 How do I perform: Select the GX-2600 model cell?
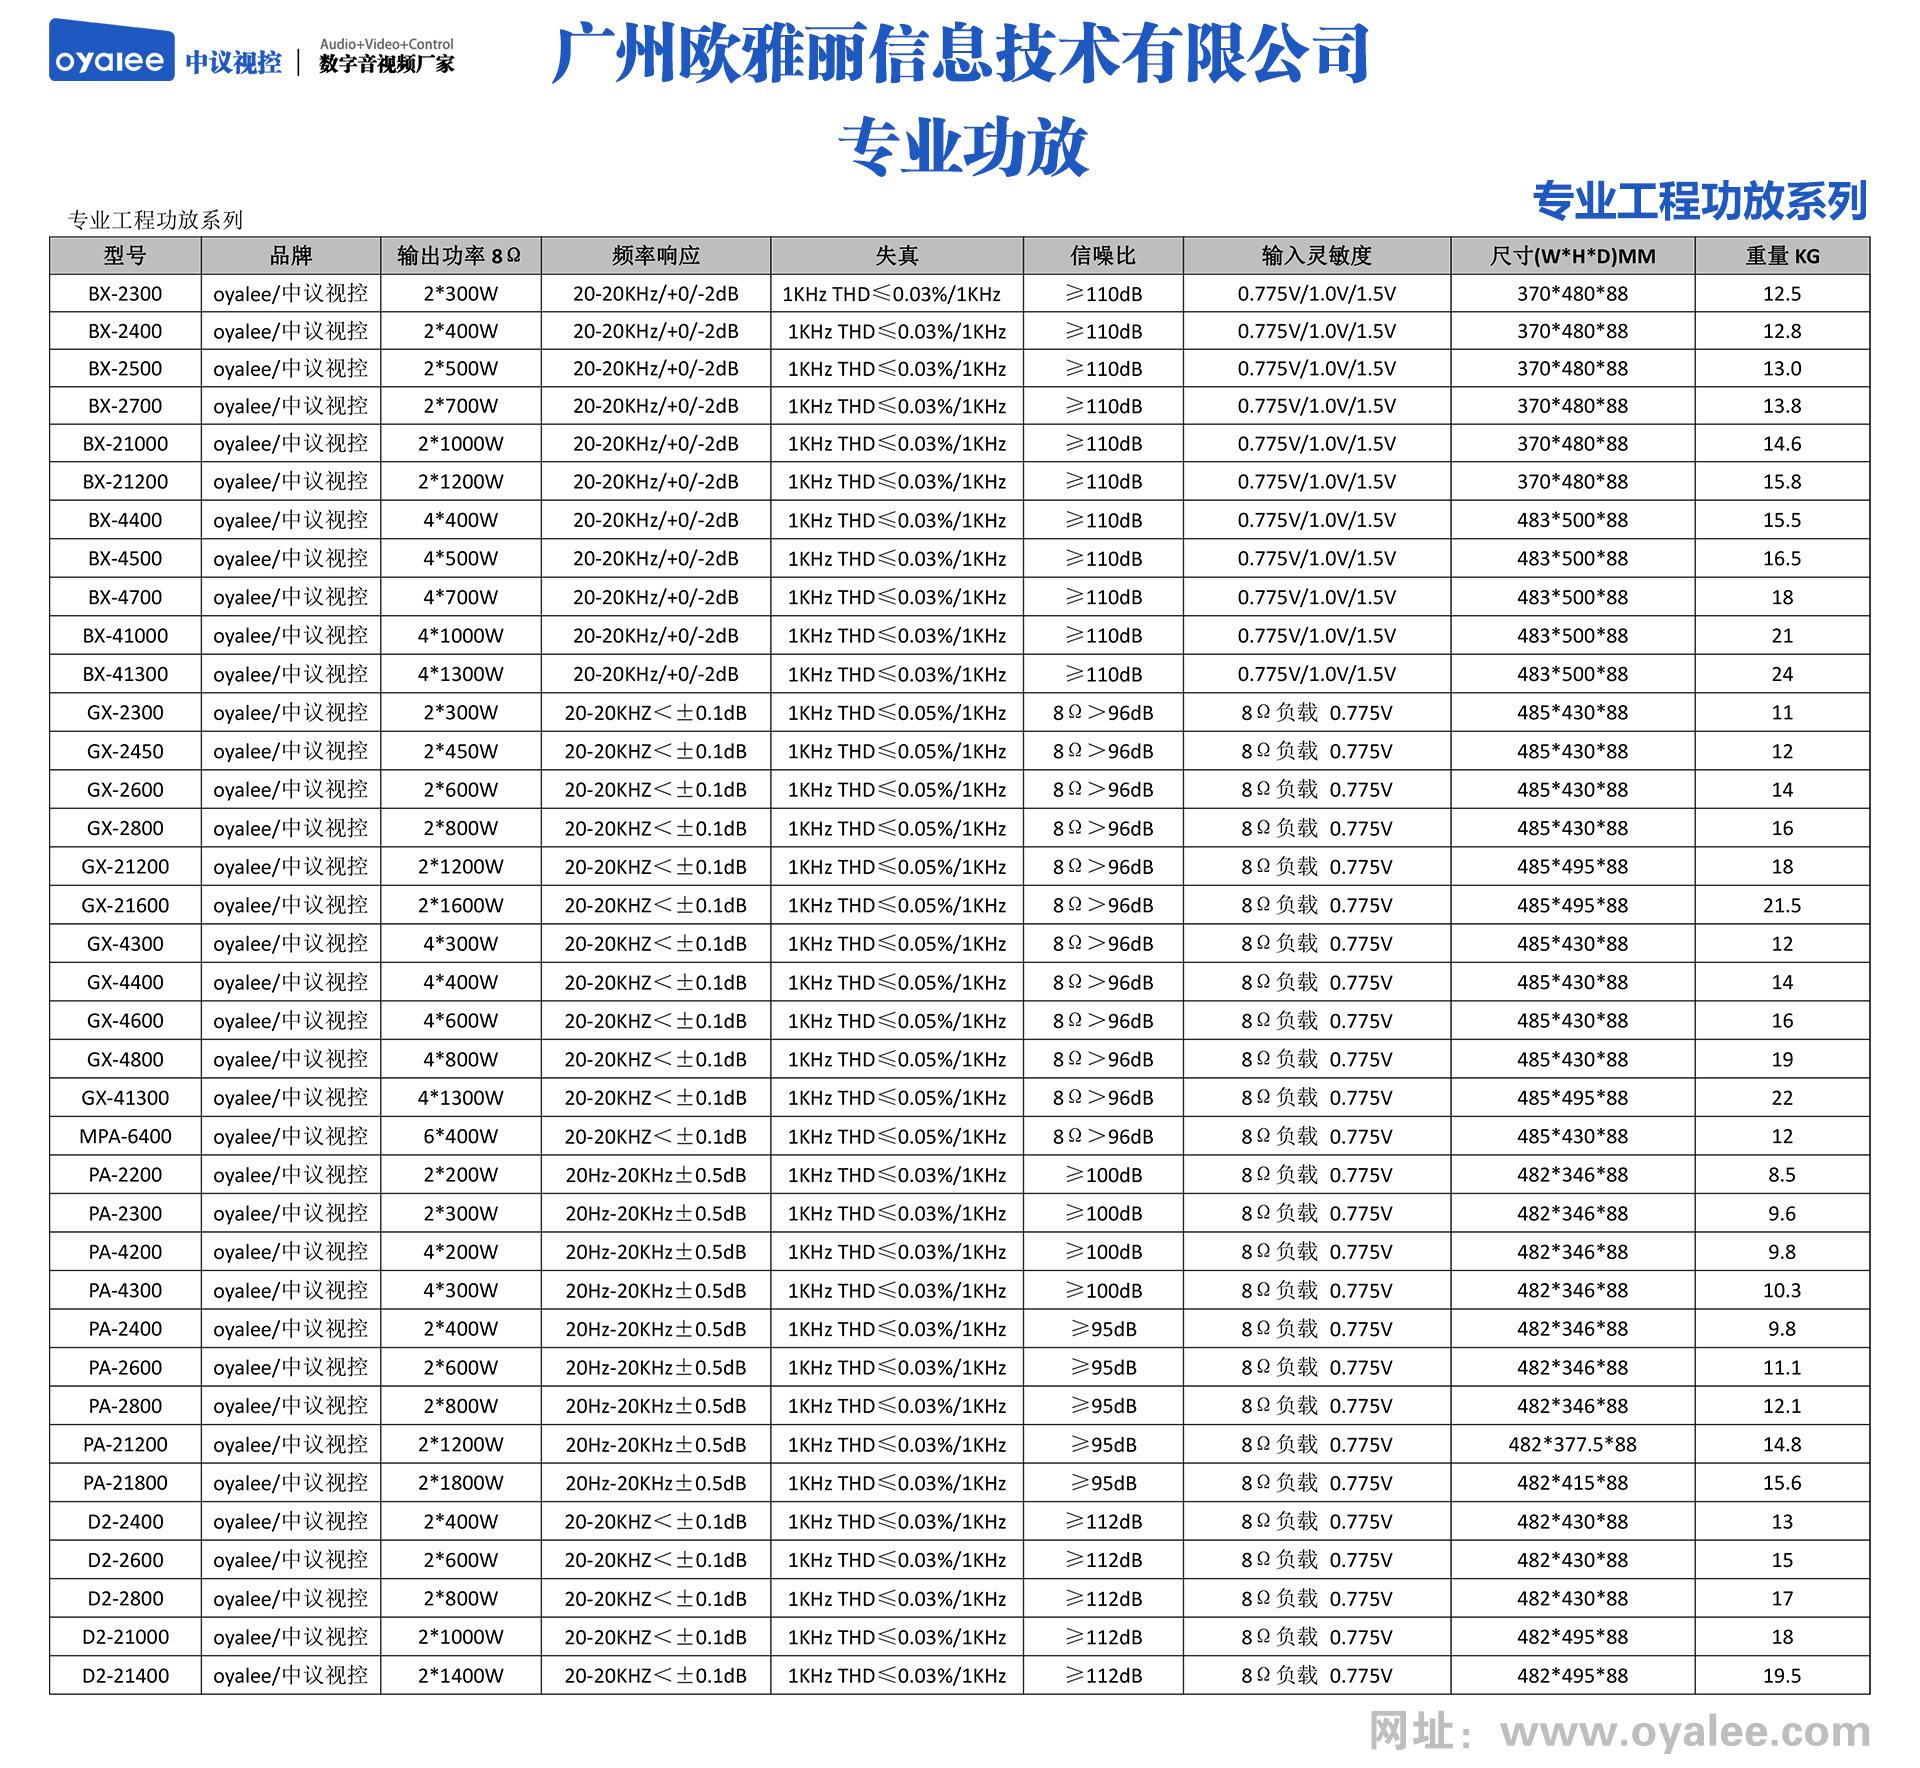point(125,789)
